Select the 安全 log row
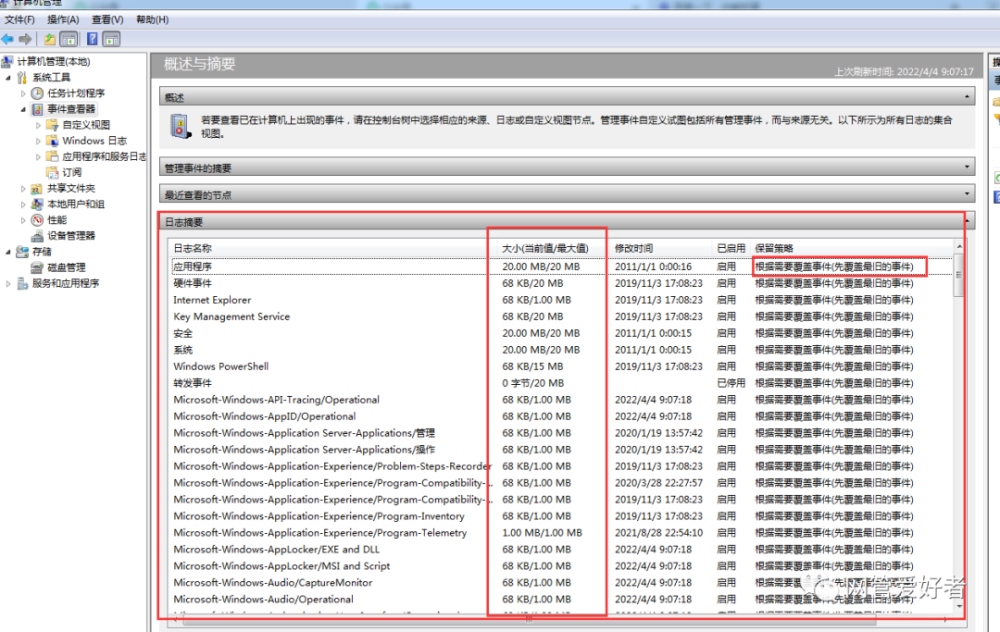The width and height of the screenshot is (1000, 632). point(561,333)
